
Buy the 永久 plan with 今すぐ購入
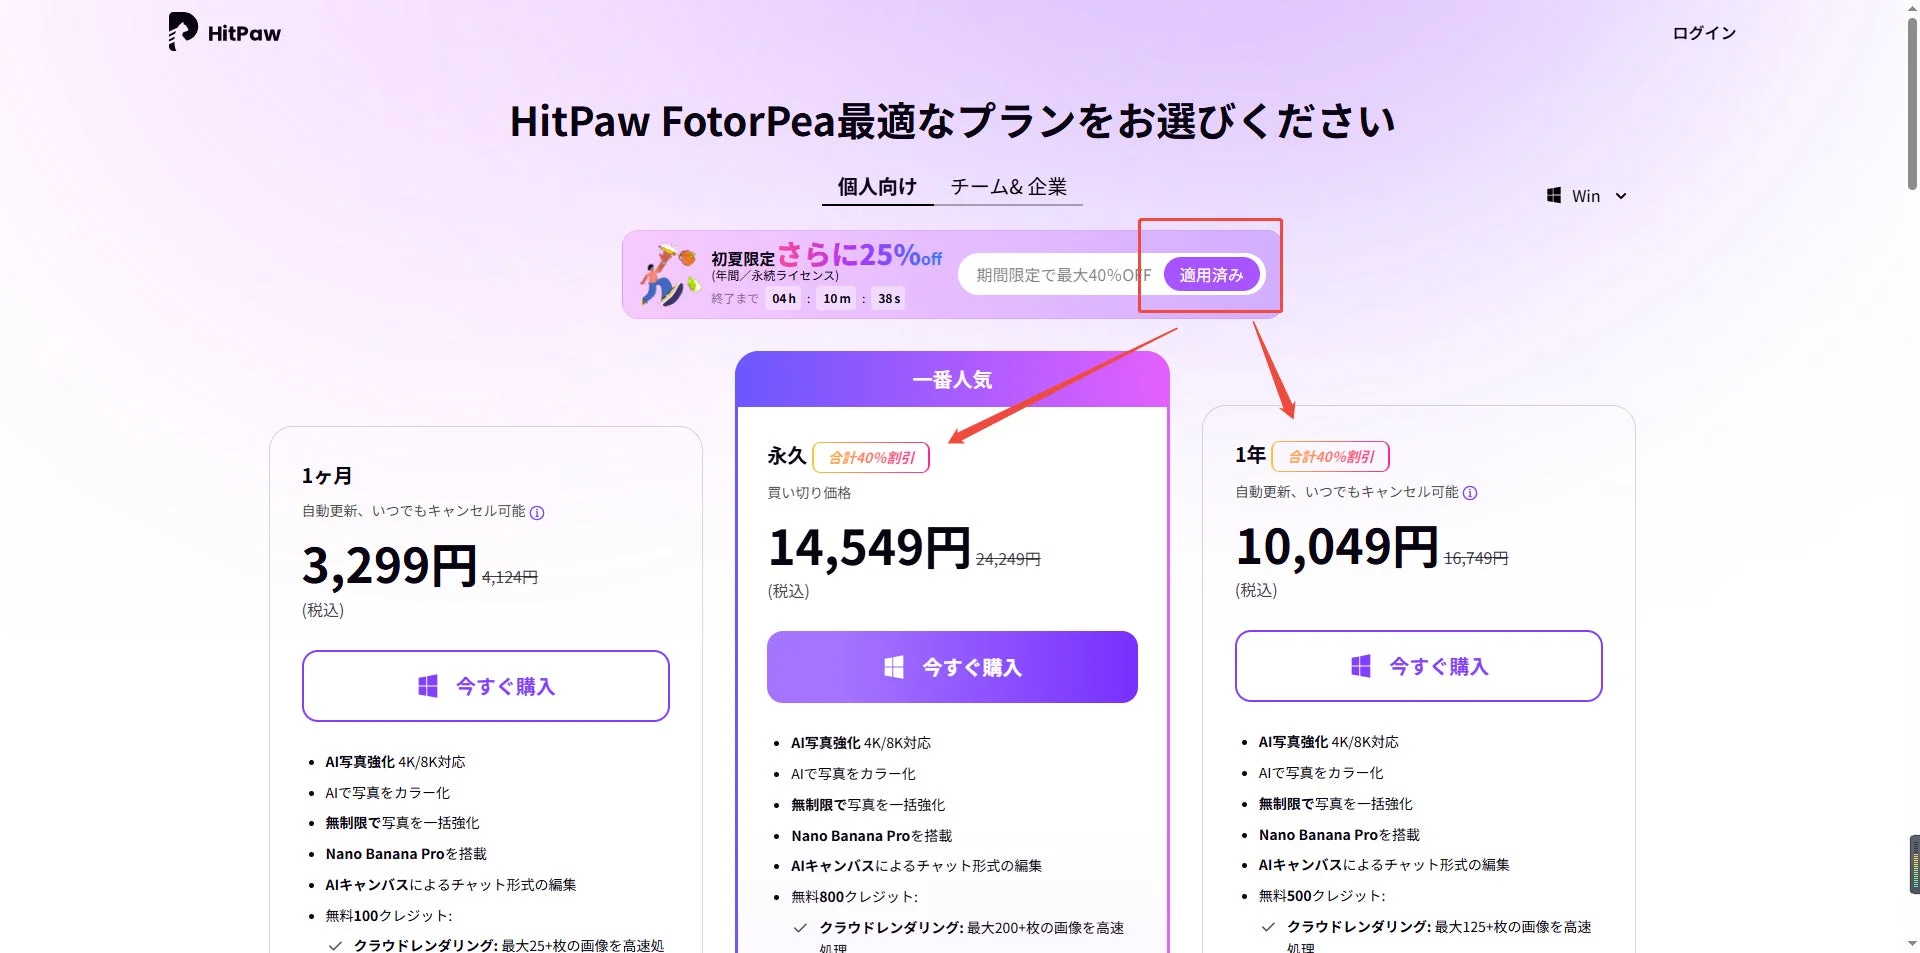(x=952, y=667)
